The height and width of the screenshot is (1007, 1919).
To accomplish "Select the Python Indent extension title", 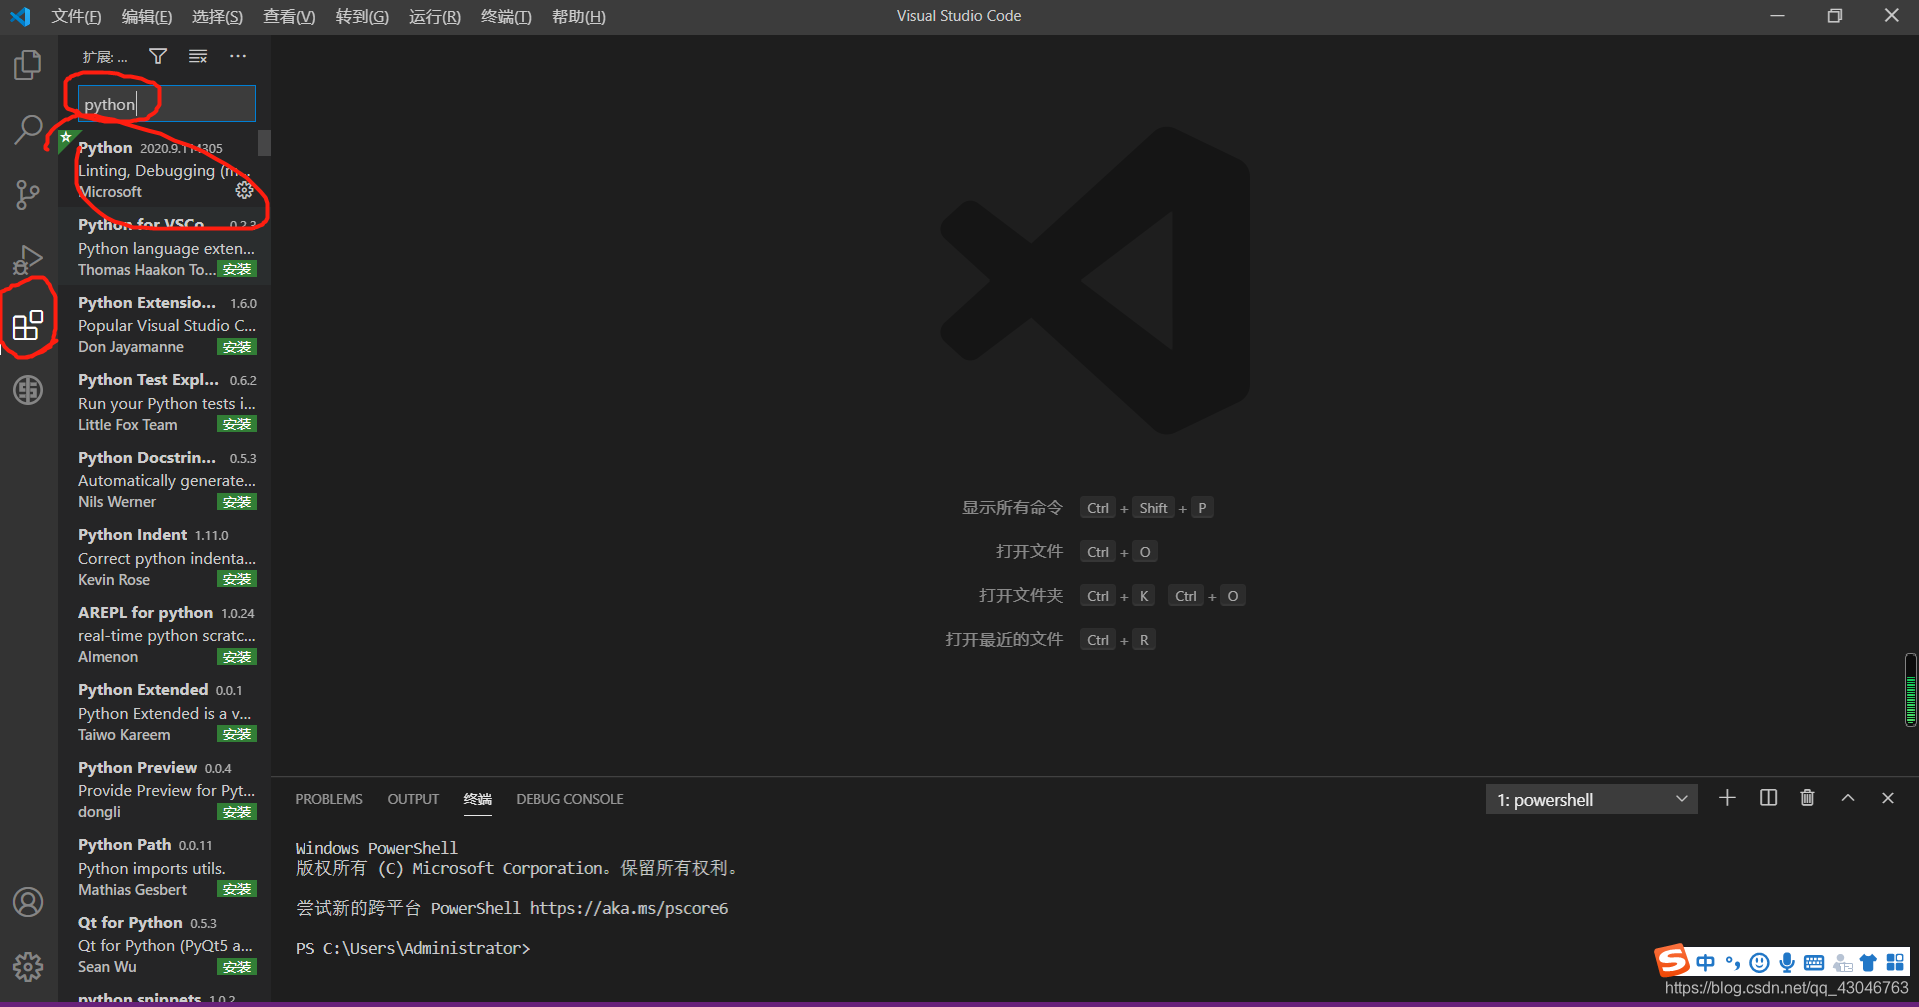I will [132, 535].
